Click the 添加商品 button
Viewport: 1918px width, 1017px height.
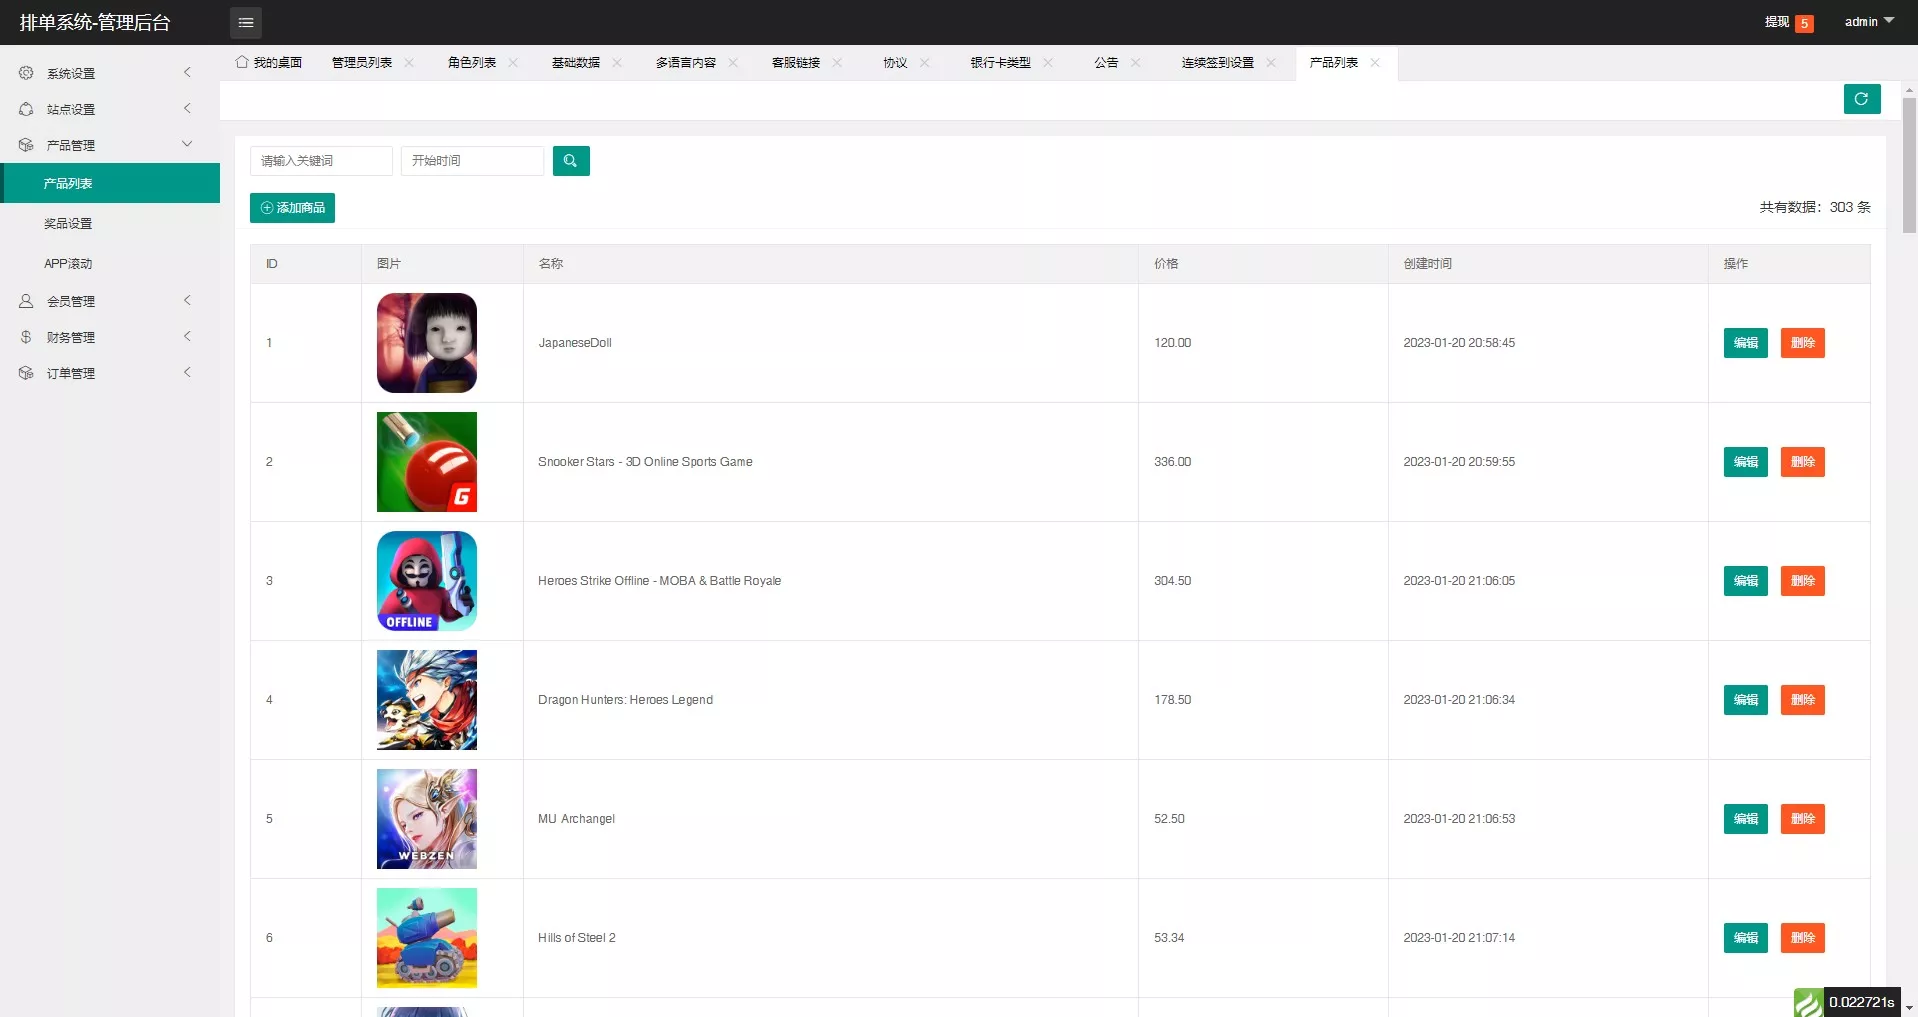tap(292, 208)
